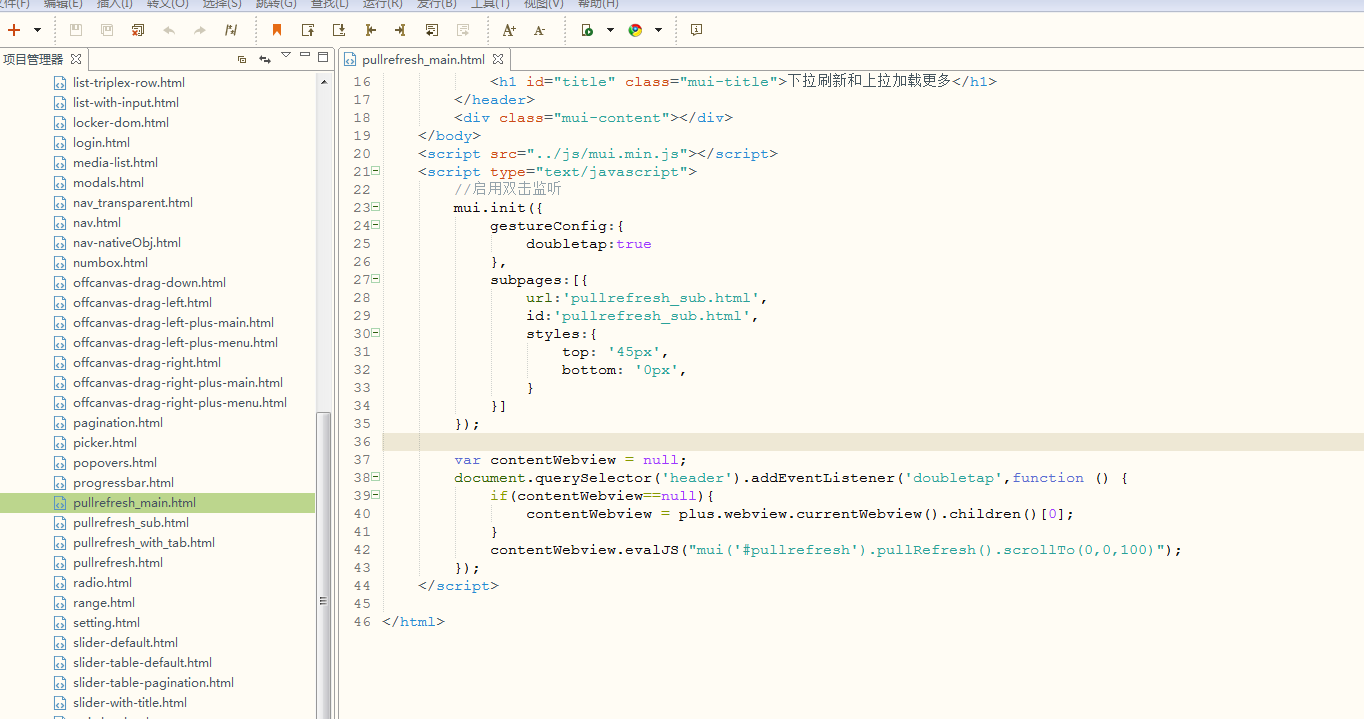This screenshot has width=1364, height=719.
Task: Click the window icon with red X
Action: (x=138, y=30)
